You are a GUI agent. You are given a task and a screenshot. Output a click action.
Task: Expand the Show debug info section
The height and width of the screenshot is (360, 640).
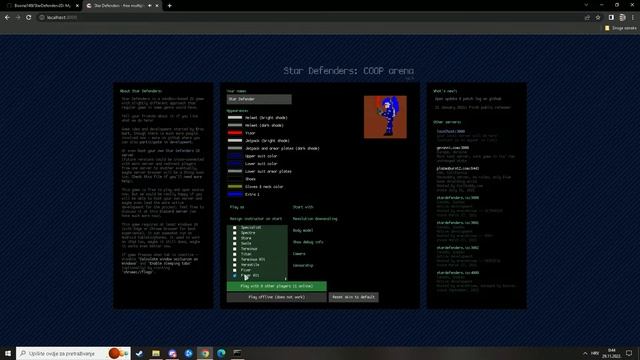point(308,242)
